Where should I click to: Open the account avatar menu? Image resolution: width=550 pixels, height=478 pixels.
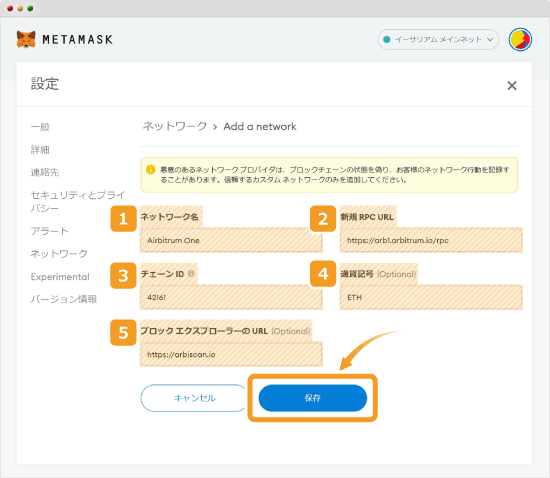520,39
